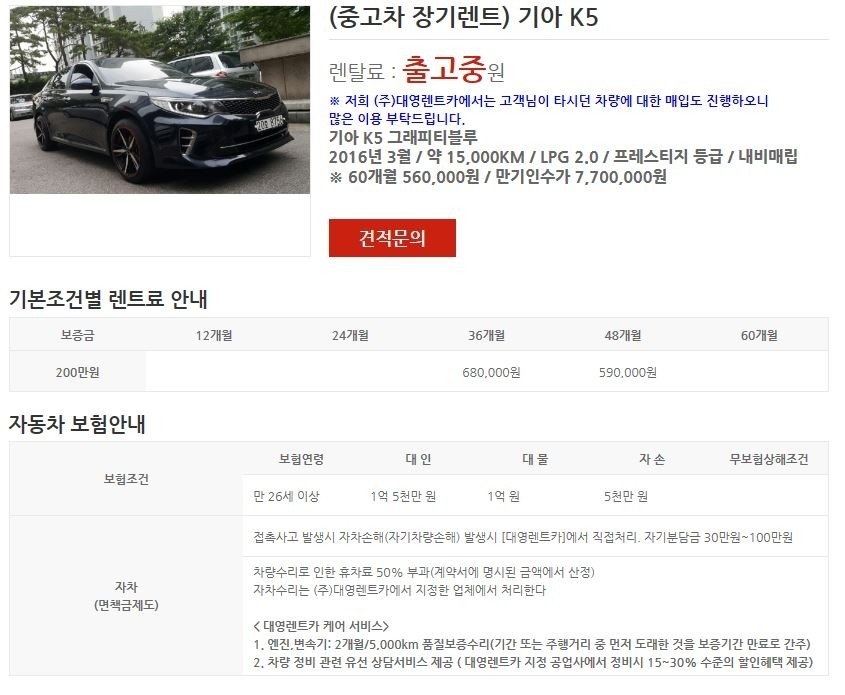Click the 12개월 column header

(214, 335)
